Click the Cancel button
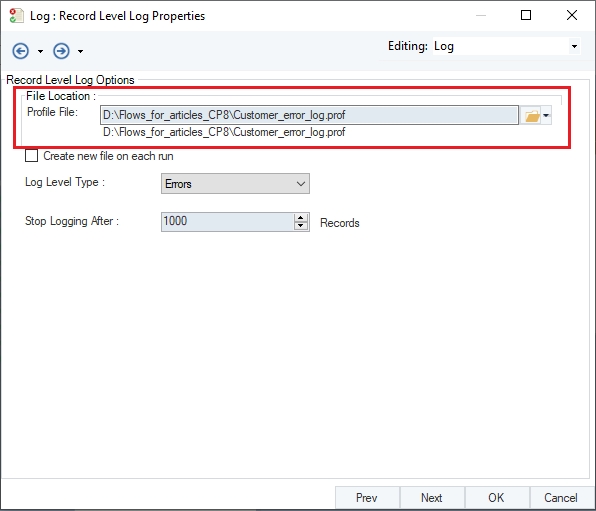596x511 pixels. 561,498
